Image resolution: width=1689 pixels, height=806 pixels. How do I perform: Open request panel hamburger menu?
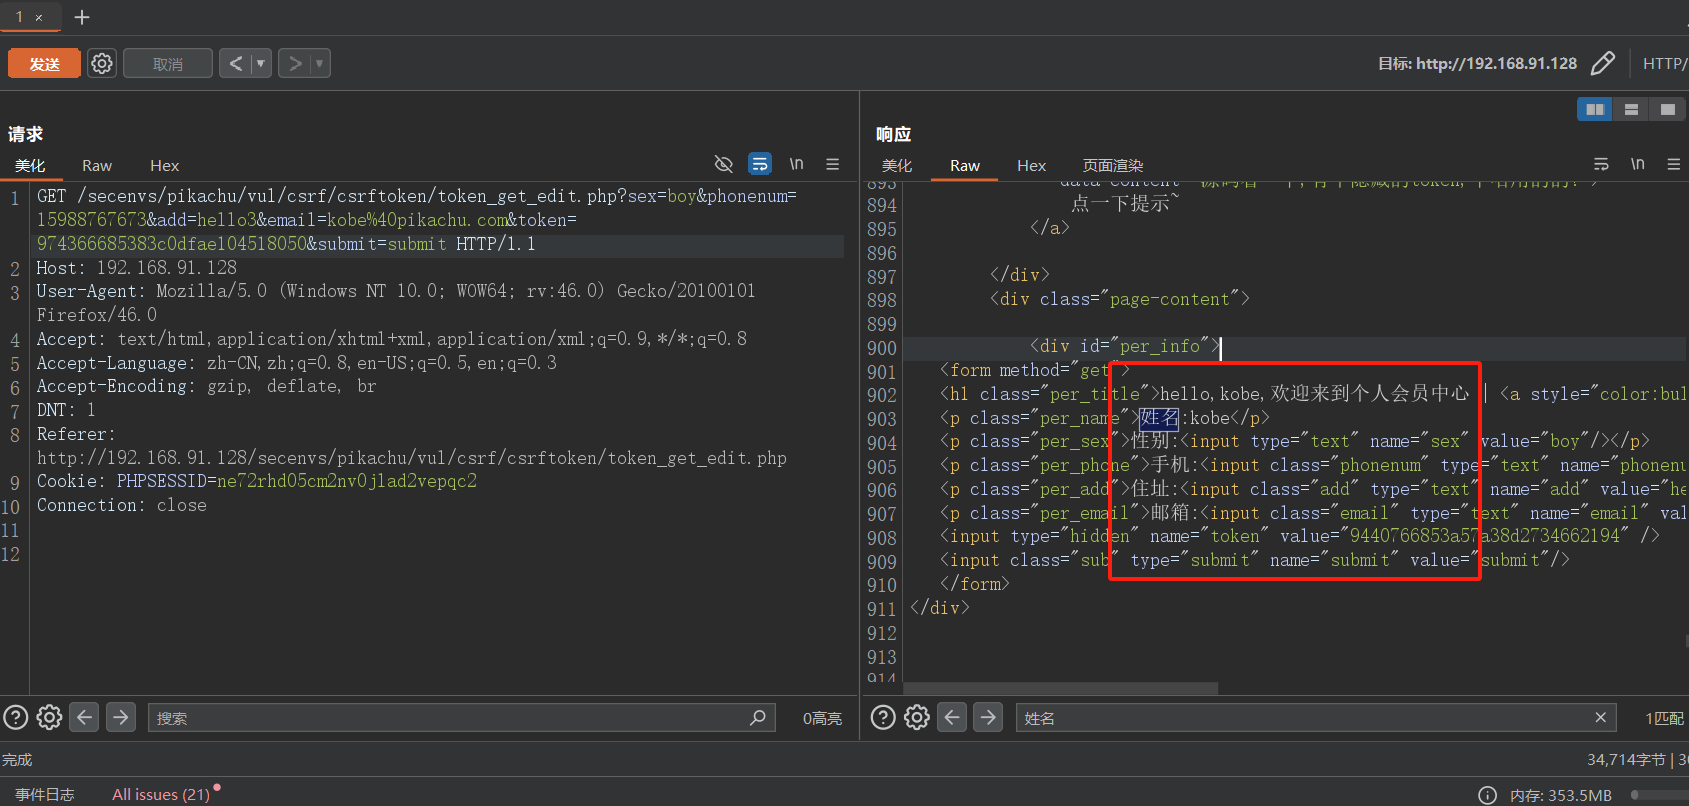(832, 164)
